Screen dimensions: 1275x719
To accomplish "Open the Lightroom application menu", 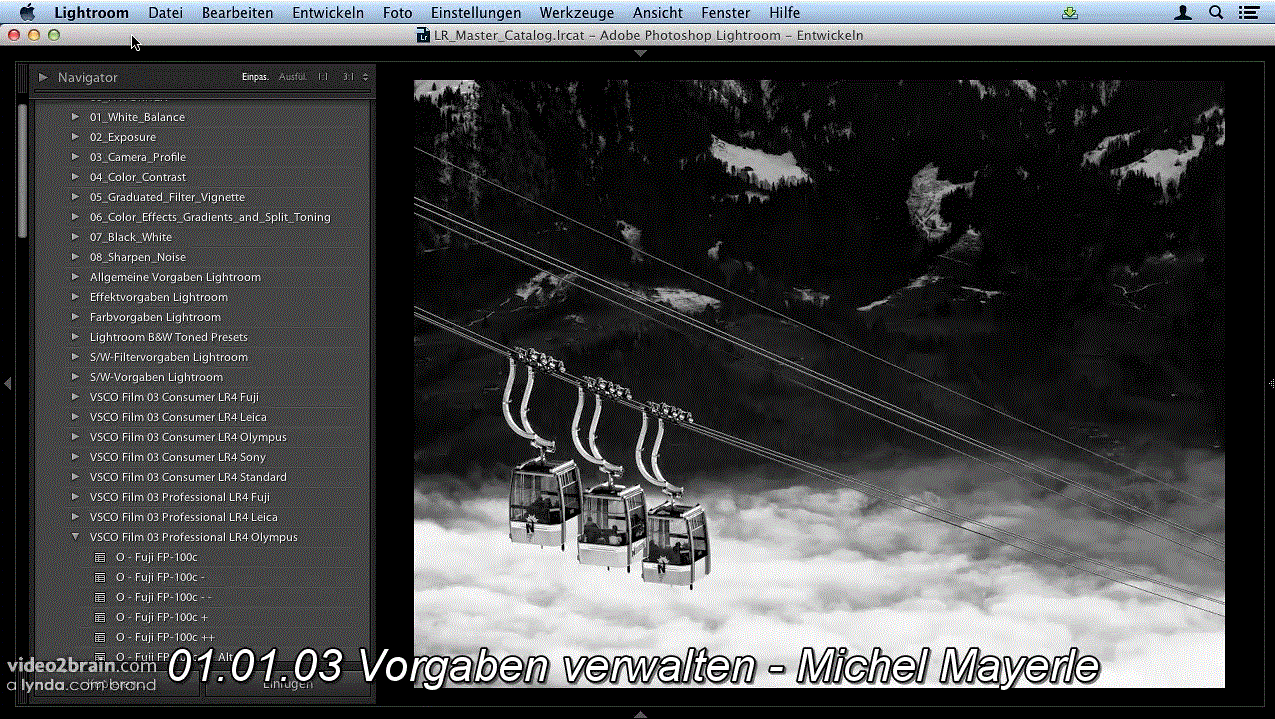I will pos(91,12).
